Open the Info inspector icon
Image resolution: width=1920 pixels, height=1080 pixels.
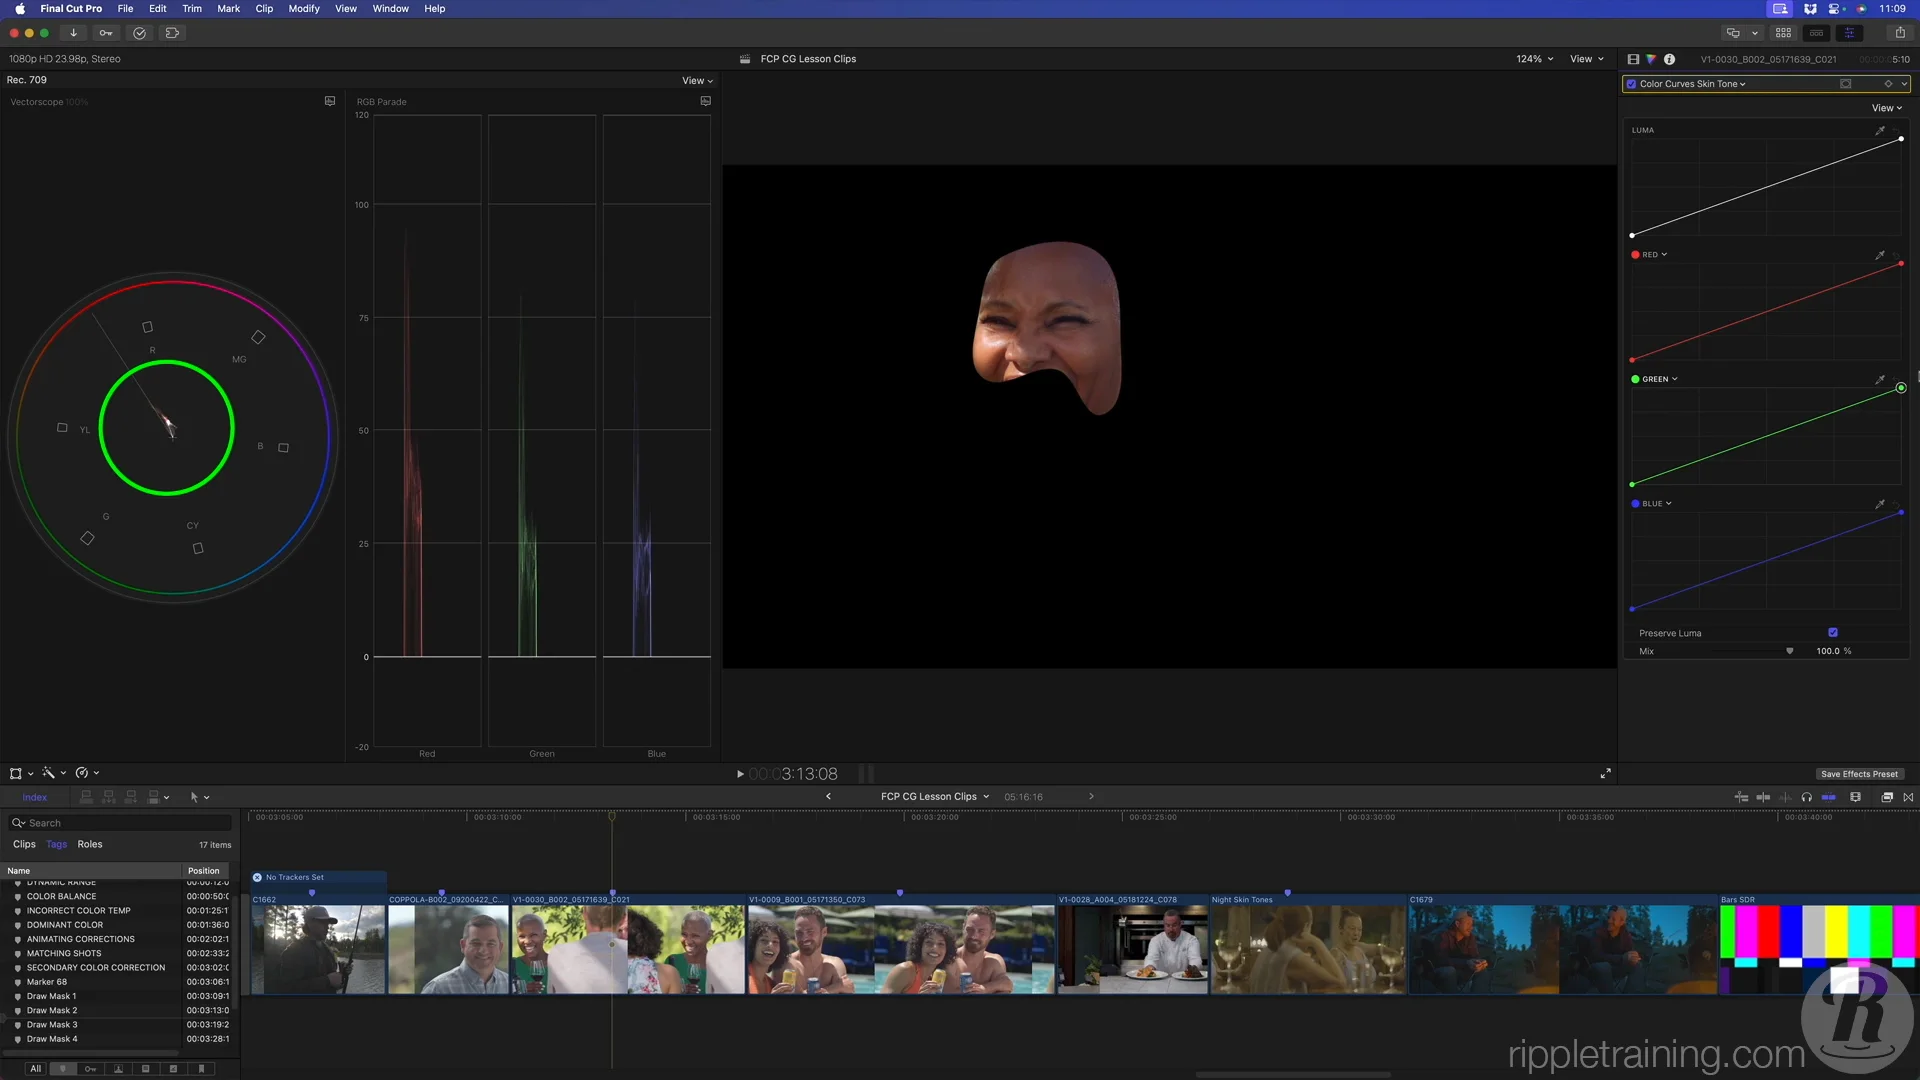[x=1669, y=59]
